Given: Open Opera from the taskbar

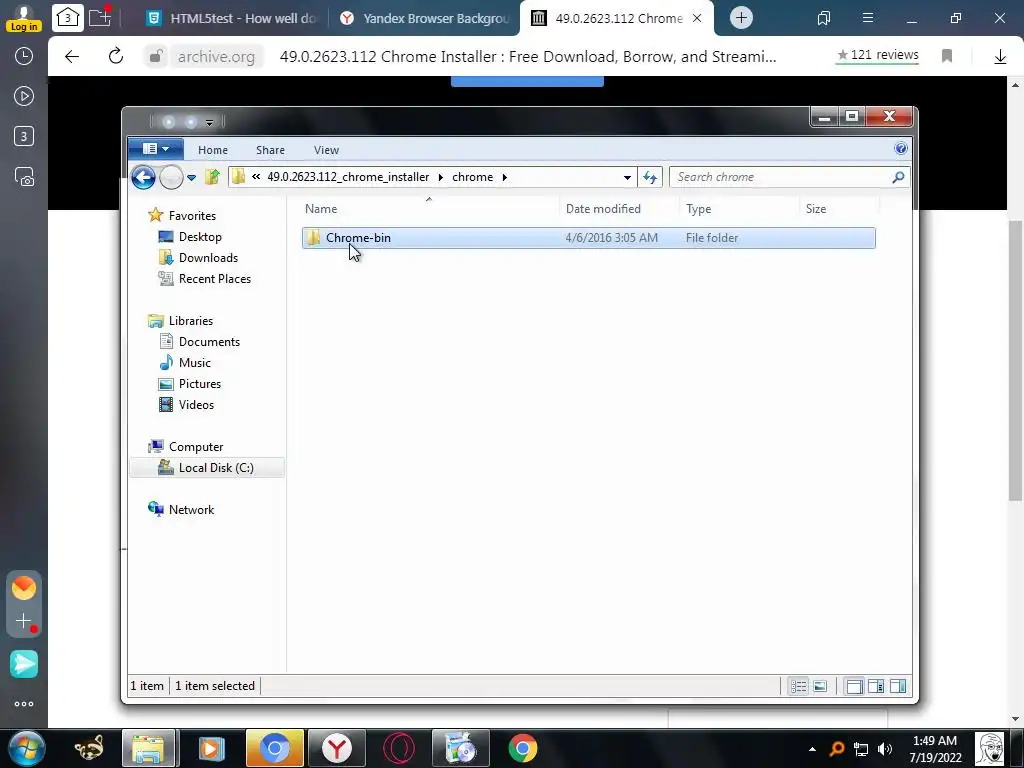Looking at the screenshot, I should point(398,748).
